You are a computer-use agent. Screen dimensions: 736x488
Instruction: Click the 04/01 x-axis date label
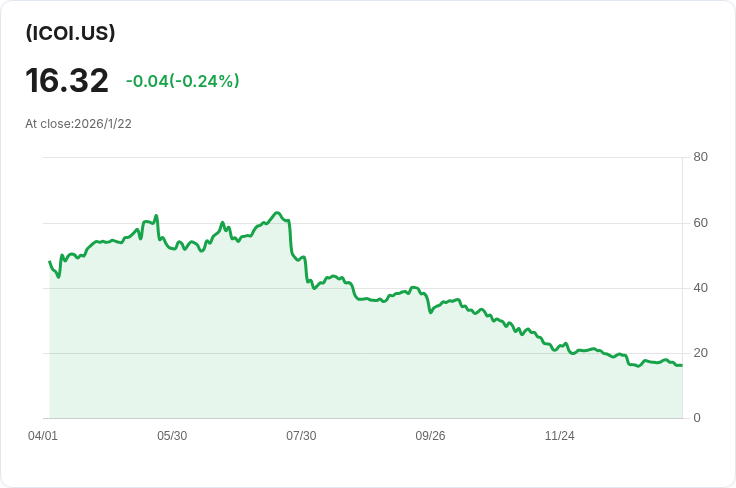tap(43, 436)
